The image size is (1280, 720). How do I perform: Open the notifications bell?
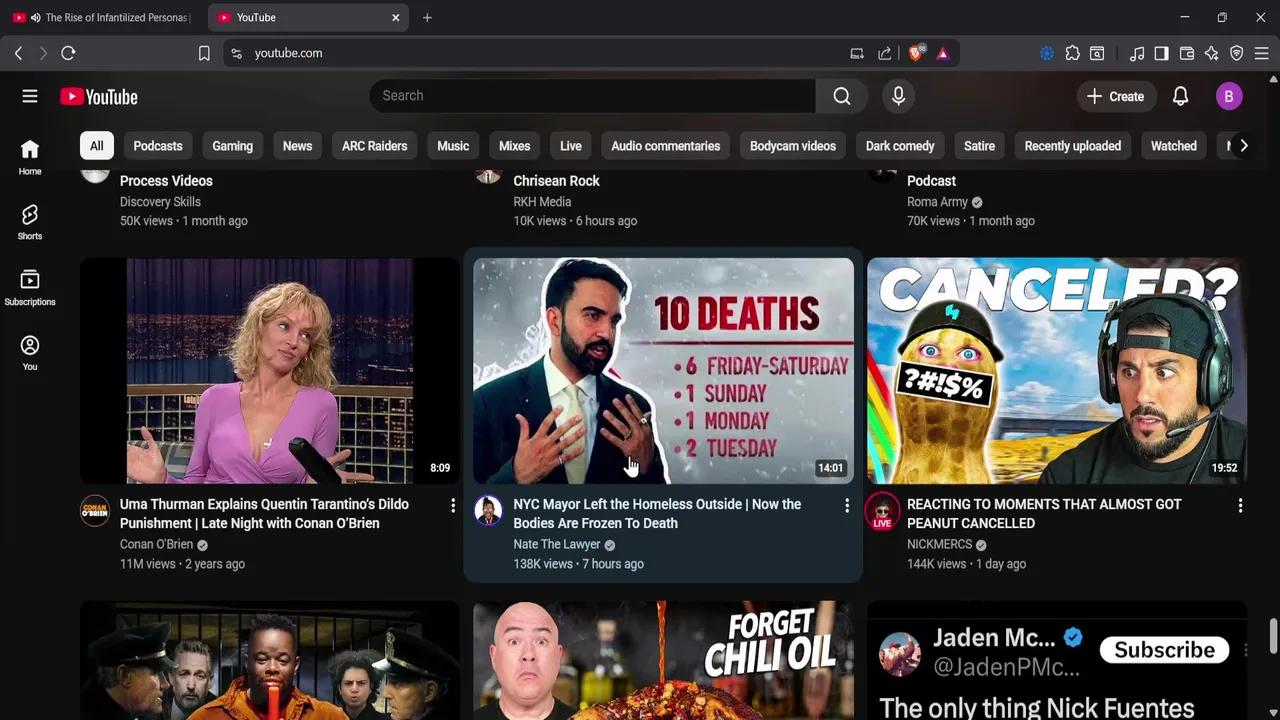(x=1180, y=97)
